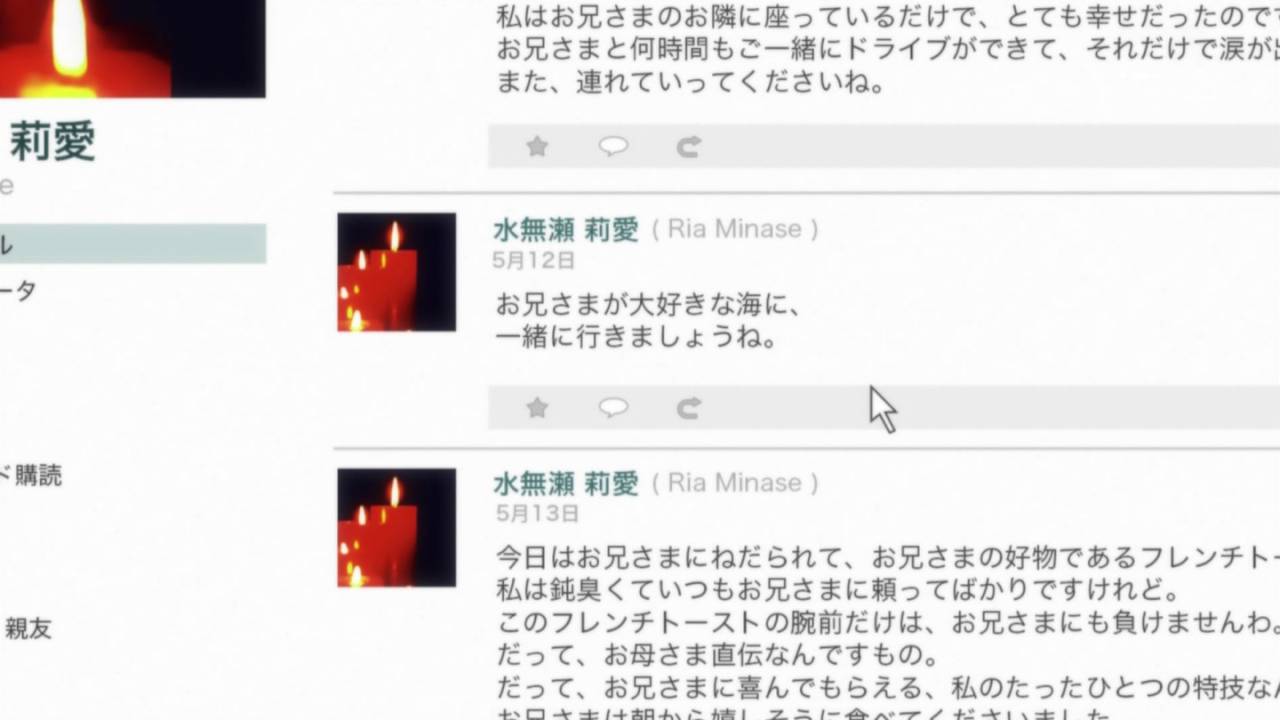Open author name 水無瀬 莉愛 on the May 13 post
1280x720 pixels.
click(x=566, y=484)
